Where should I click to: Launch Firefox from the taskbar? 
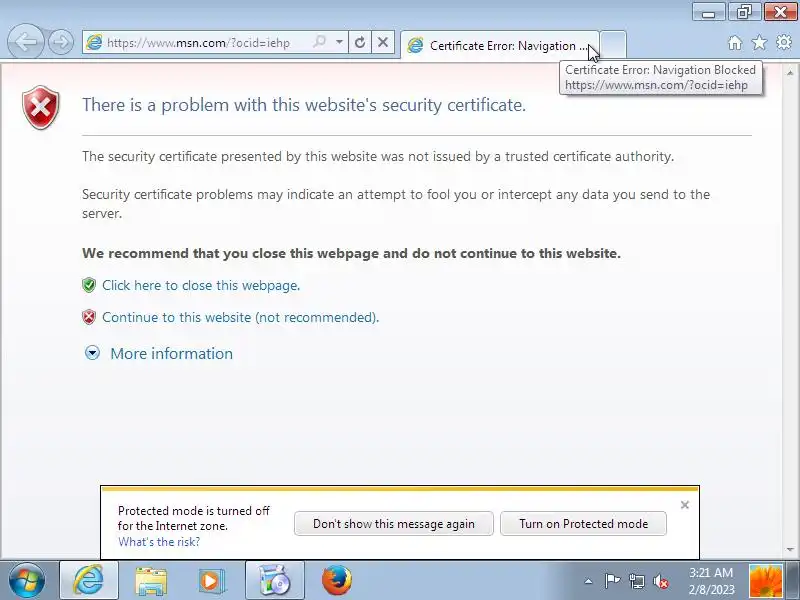pyautogui.click(x=337, y=581)
